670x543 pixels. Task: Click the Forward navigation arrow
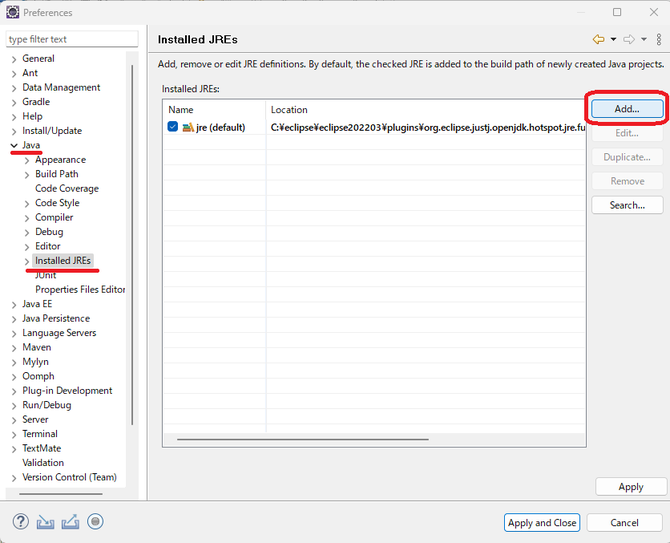pos(629,39)
